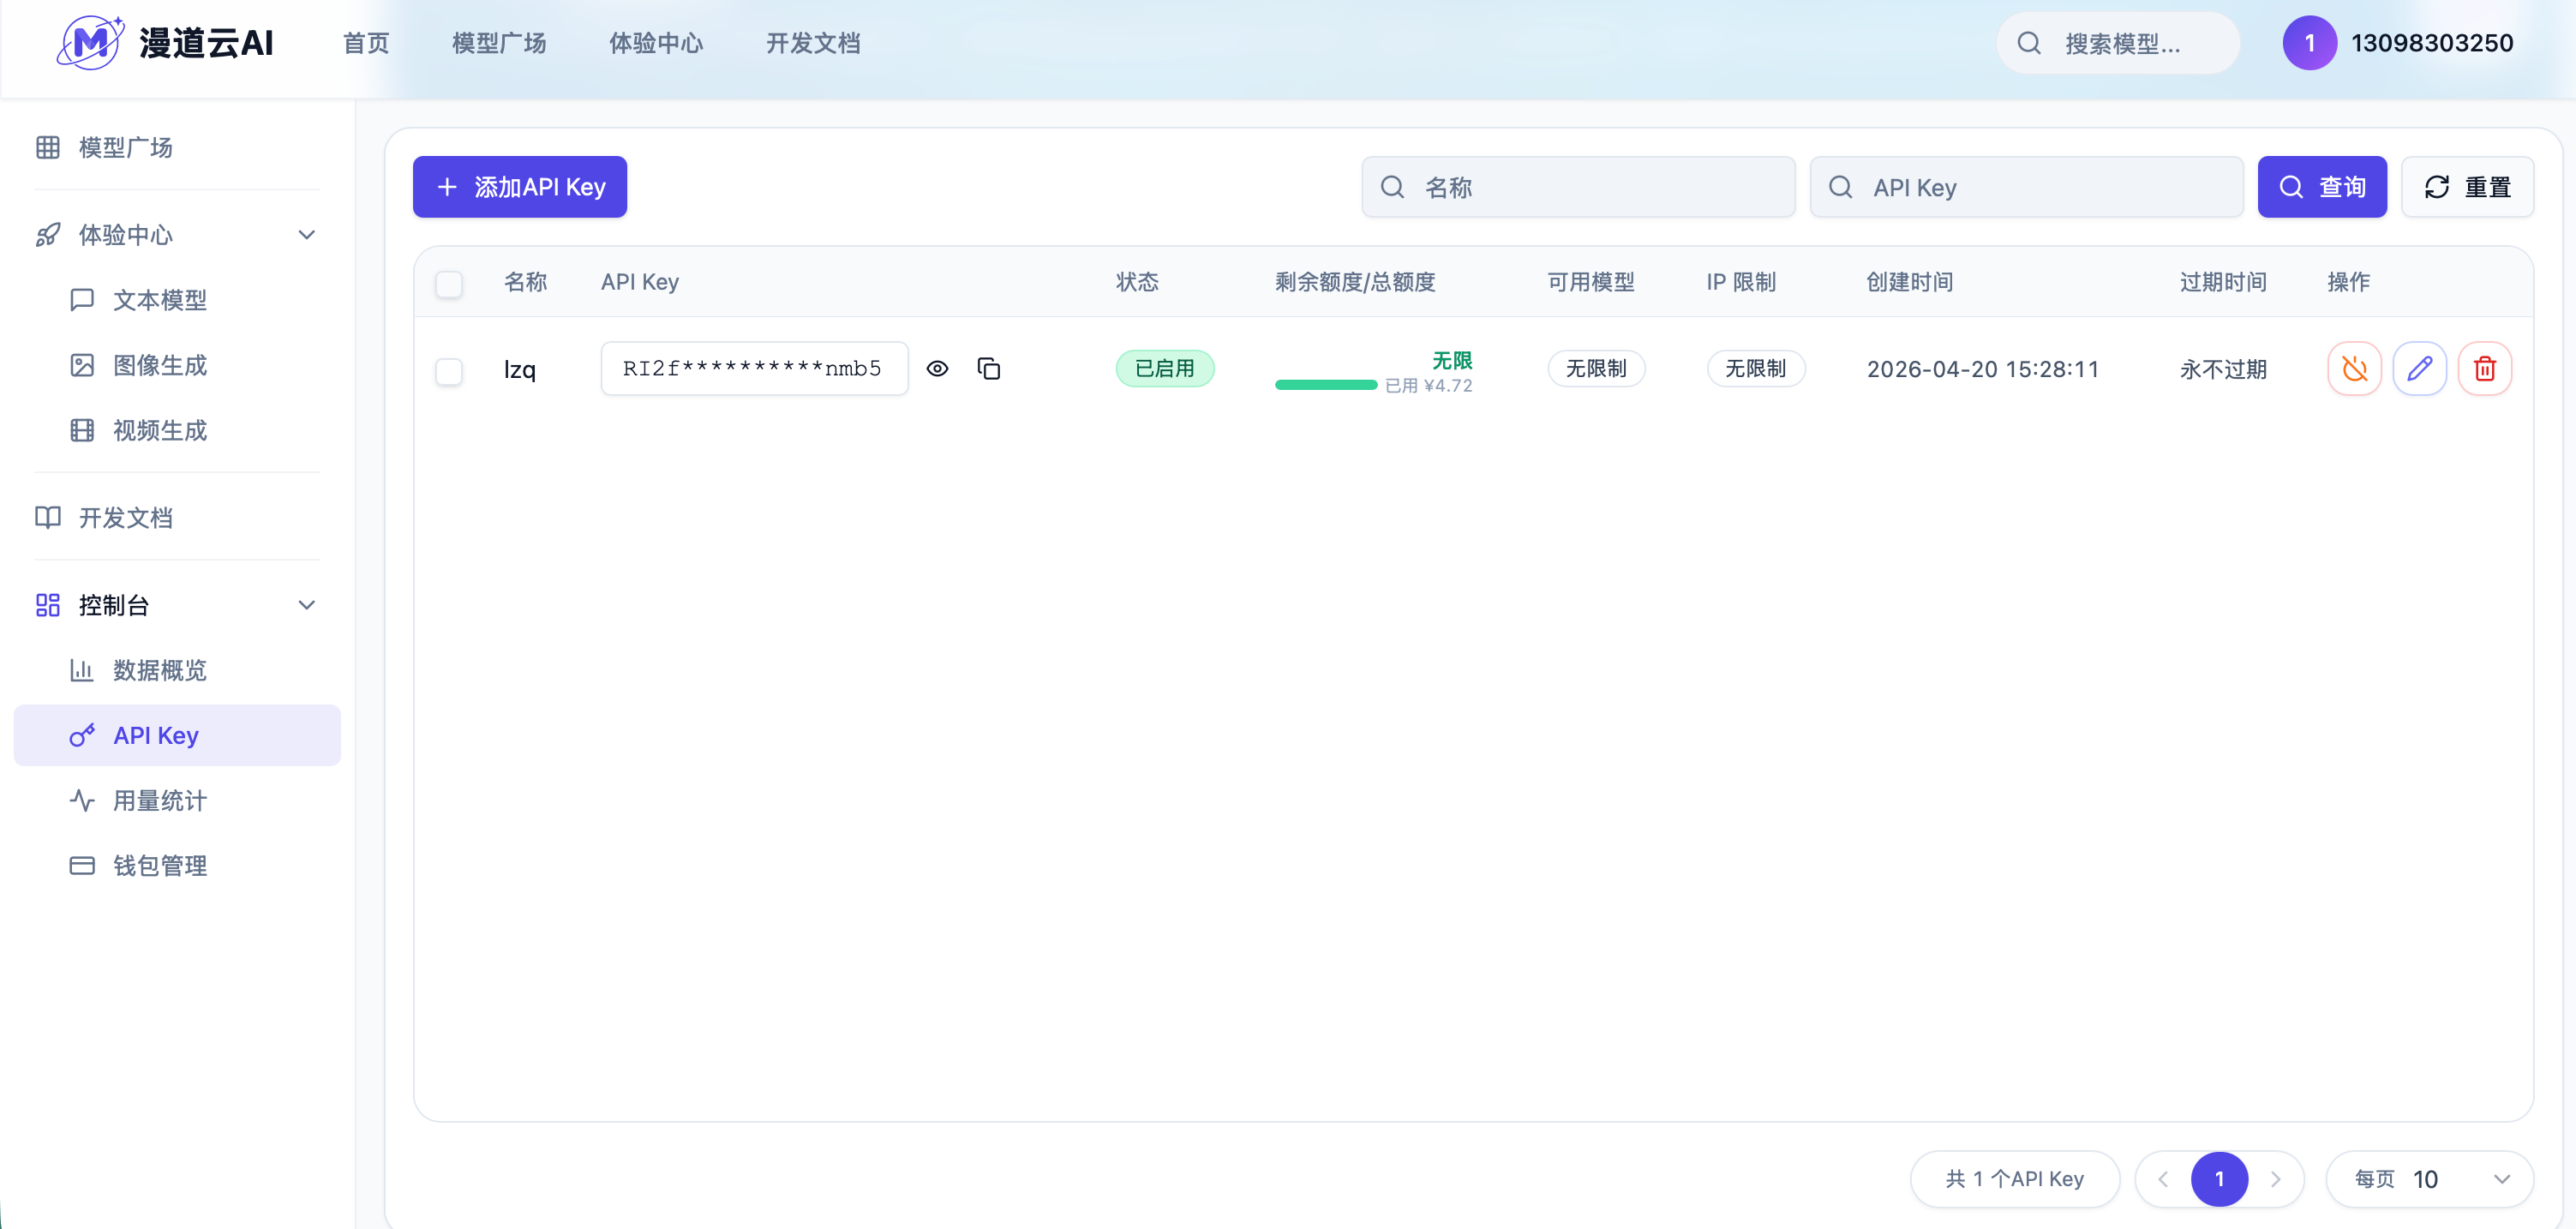Viewport: 2576px width, 1229px height.
Task: Click the account number 13098303250
Action: coord(2432,43)
